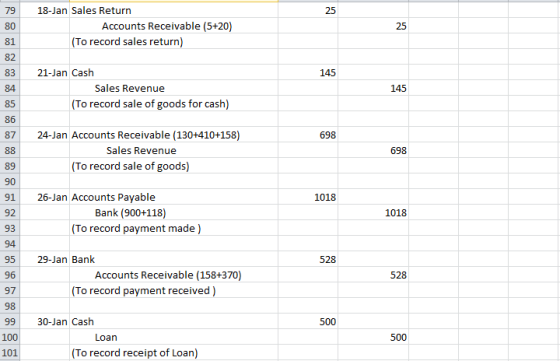
Task: Click the (To record sales return) cell
Action: pos(174,42)
